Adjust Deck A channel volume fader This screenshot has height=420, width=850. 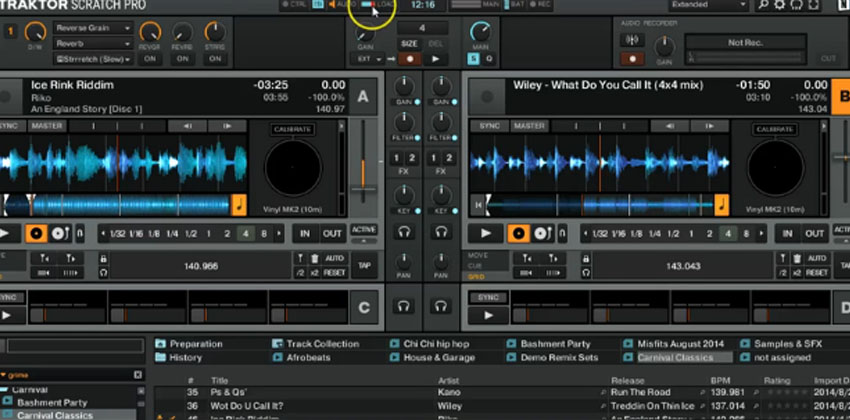[x=363, y=188]
